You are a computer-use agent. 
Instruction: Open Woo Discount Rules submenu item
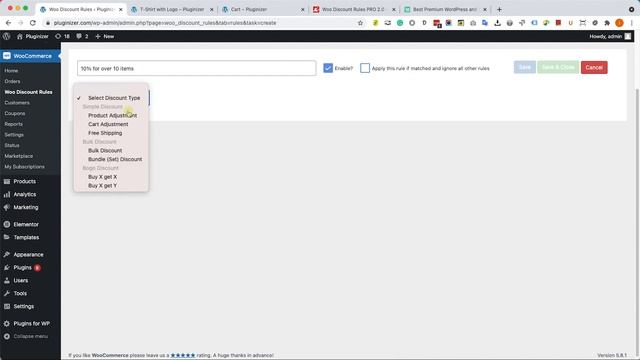pyautogui.click(x=28, y=92)
